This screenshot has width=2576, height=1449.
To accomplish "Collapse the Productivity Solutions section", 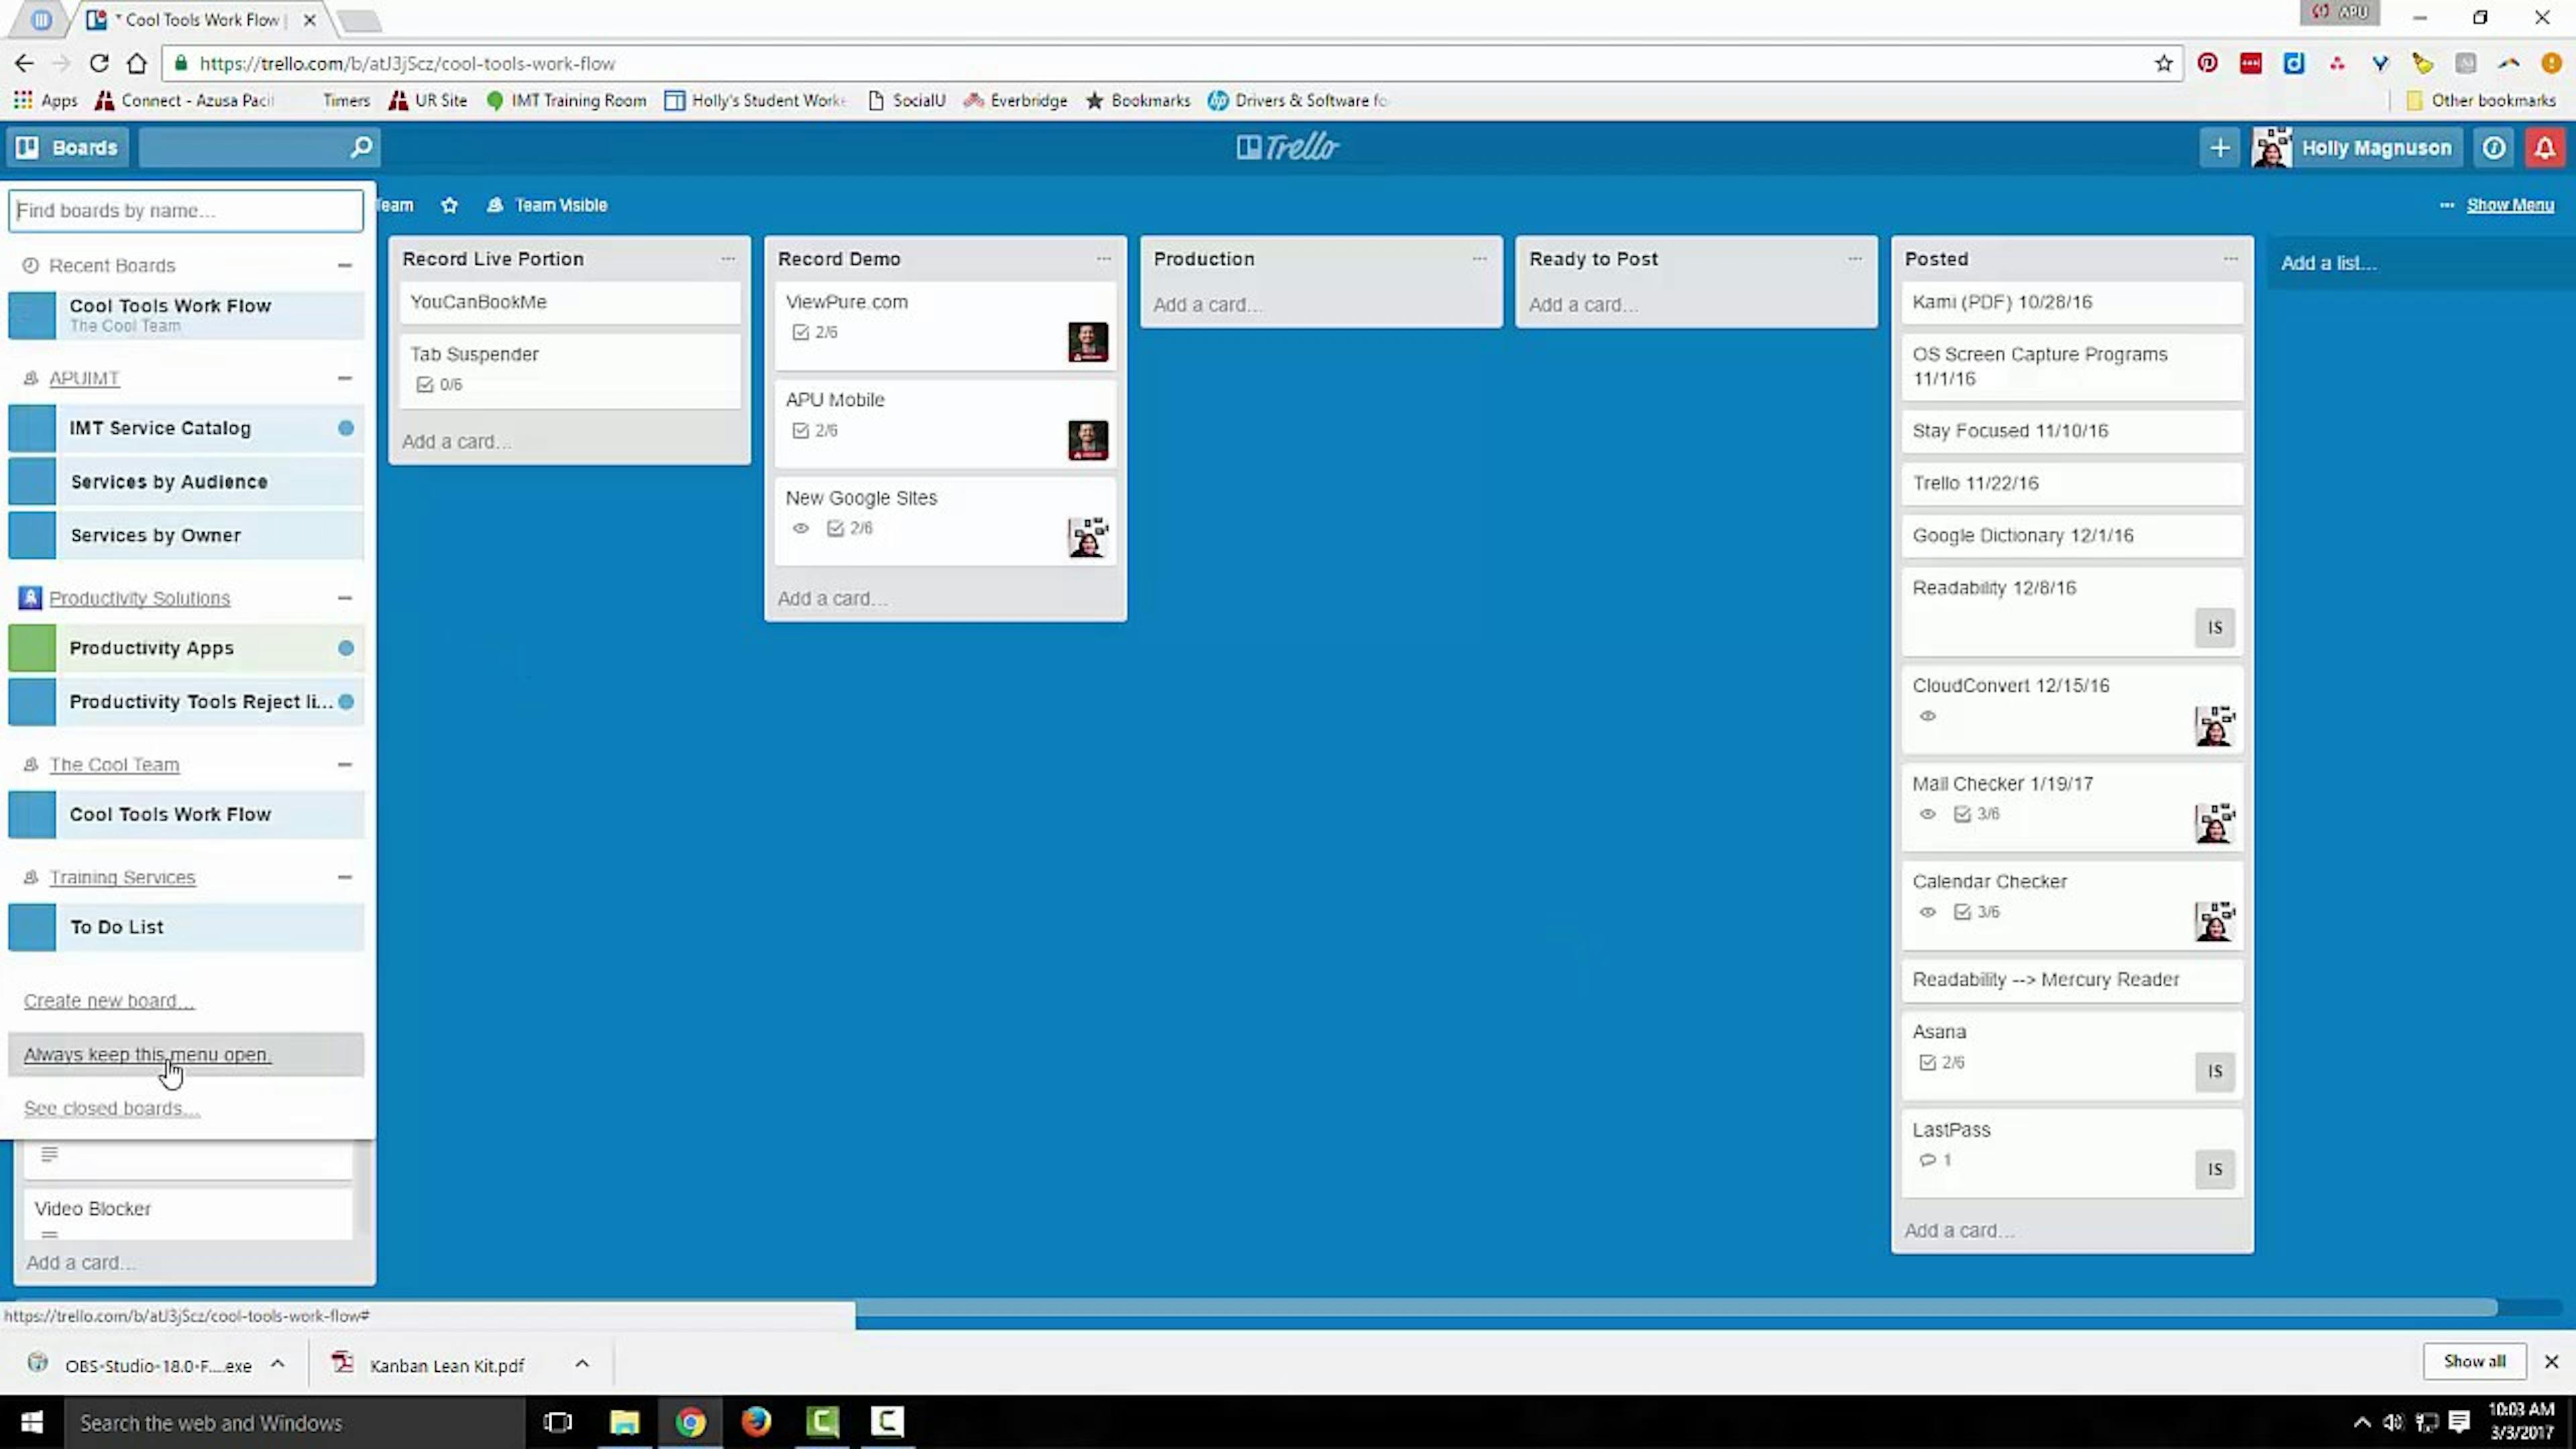I will pyautogui.click(x=345, y=598).
